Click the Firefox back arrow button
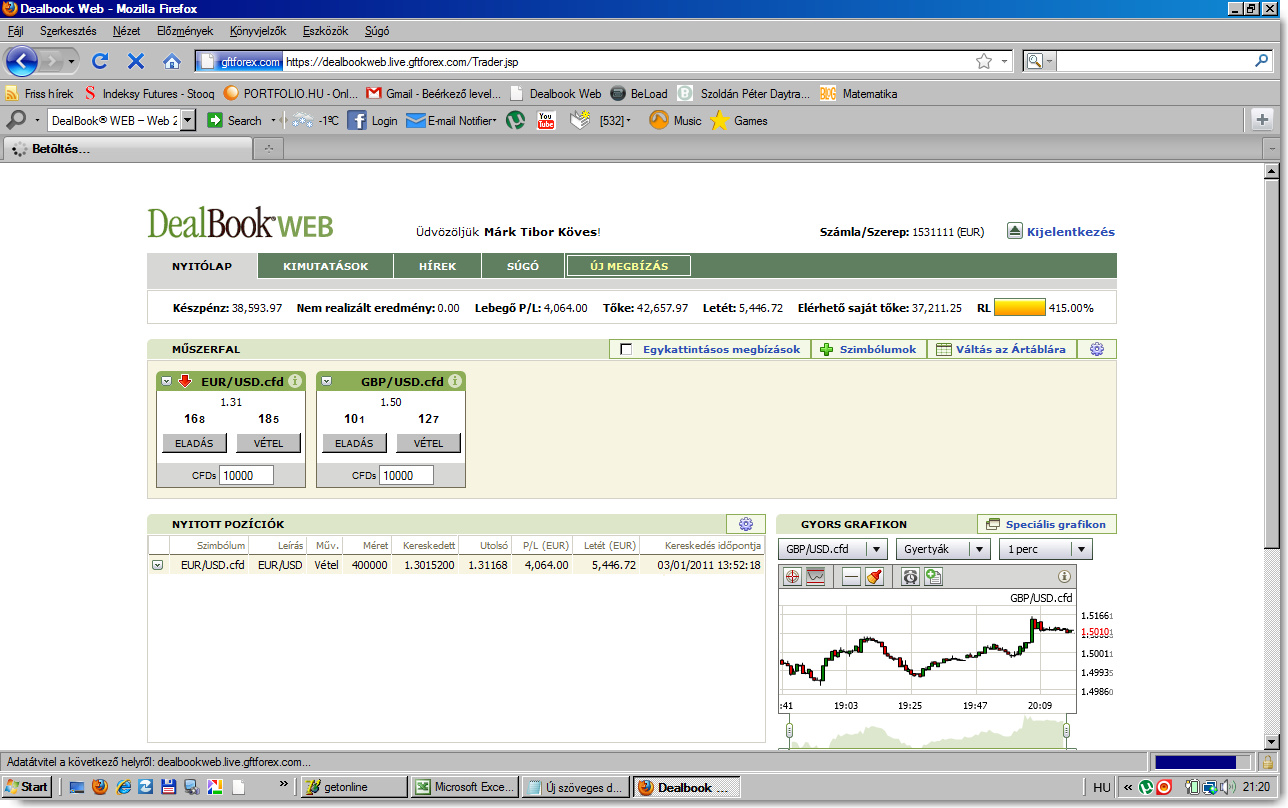The height and width of the screenshot is (808, 1288). [21, 61]
